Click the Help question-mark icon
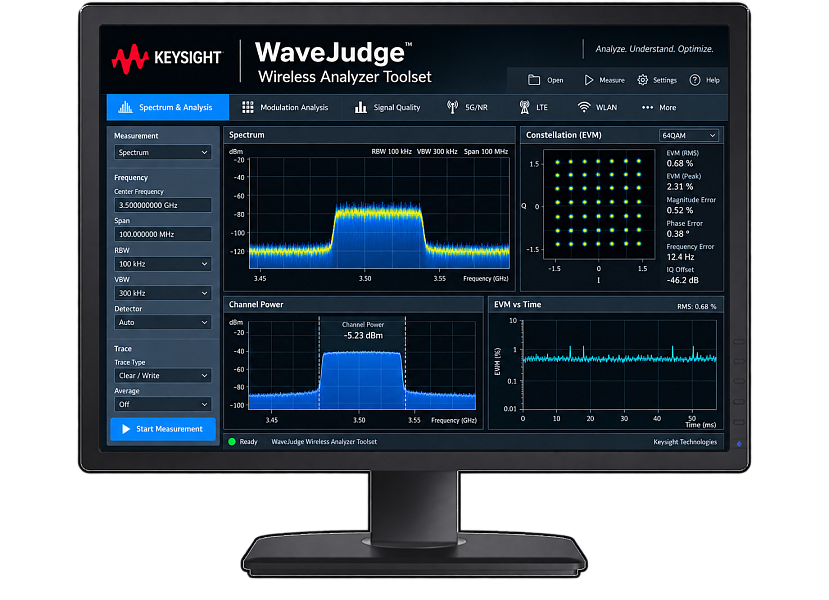This screenshot has width=829, height=600. tap(695, 80)
